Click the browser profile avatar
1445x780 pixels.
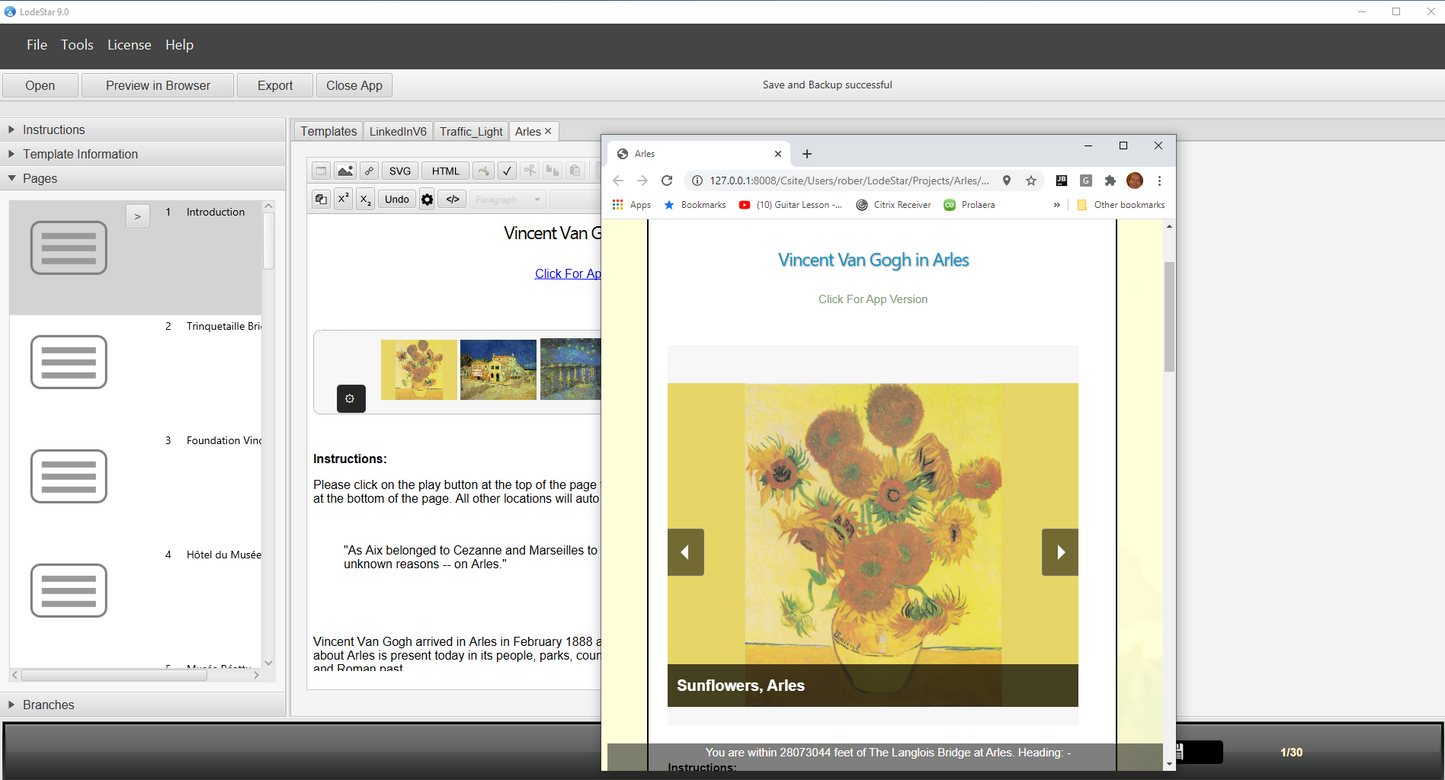1134,181
